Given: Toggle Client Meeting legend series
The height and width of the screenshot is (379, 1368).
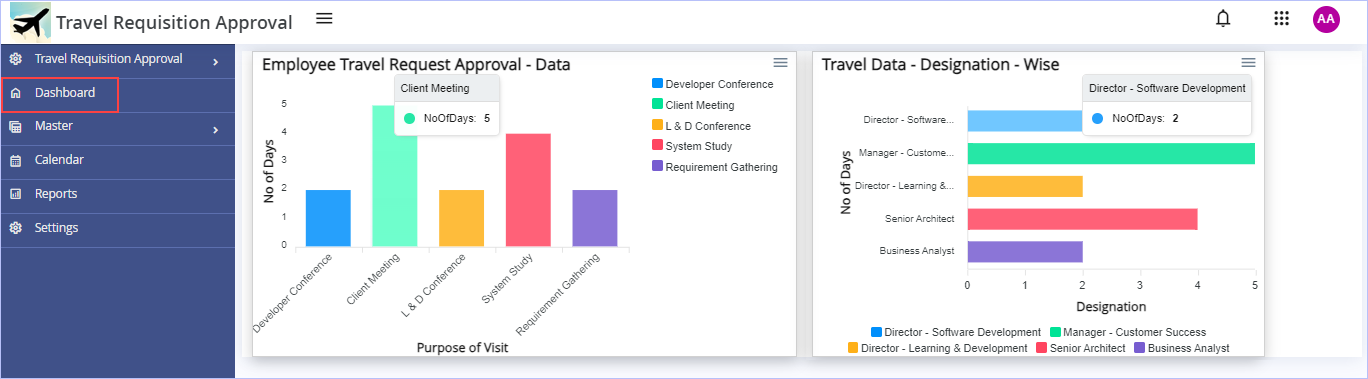Looking at the screenshot, I should 693,105.
